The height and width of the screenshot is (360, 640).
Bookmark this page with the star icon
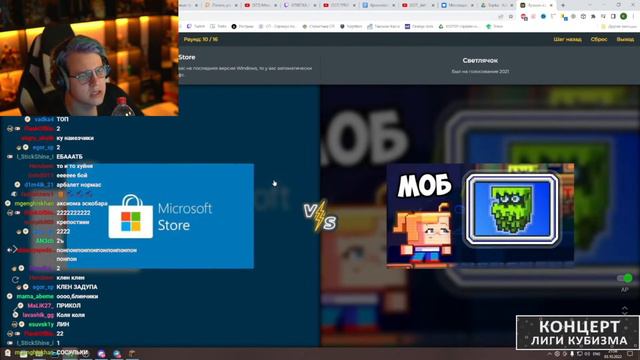(511, 16)
